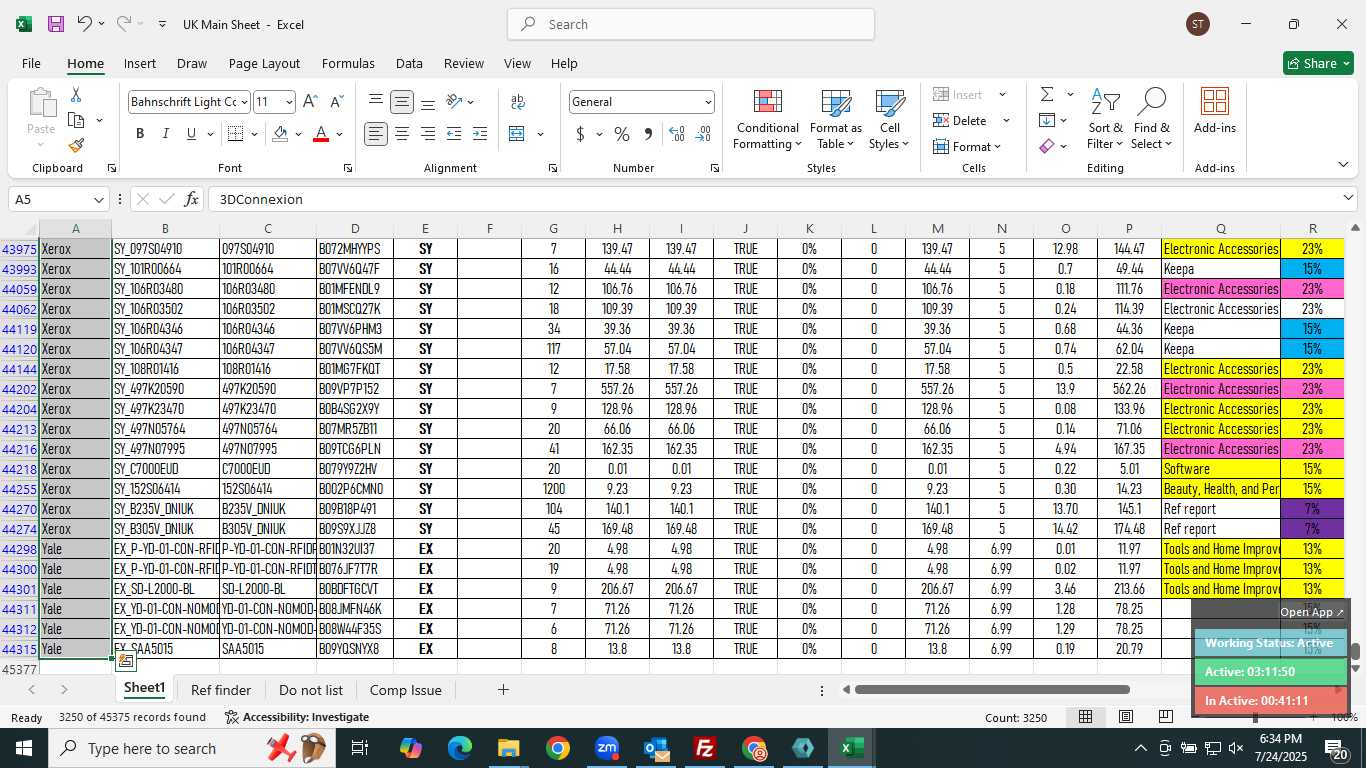Expand the Name Box dropdown
The height and width of the screenshot is (768, 1366).
(98, 199)
